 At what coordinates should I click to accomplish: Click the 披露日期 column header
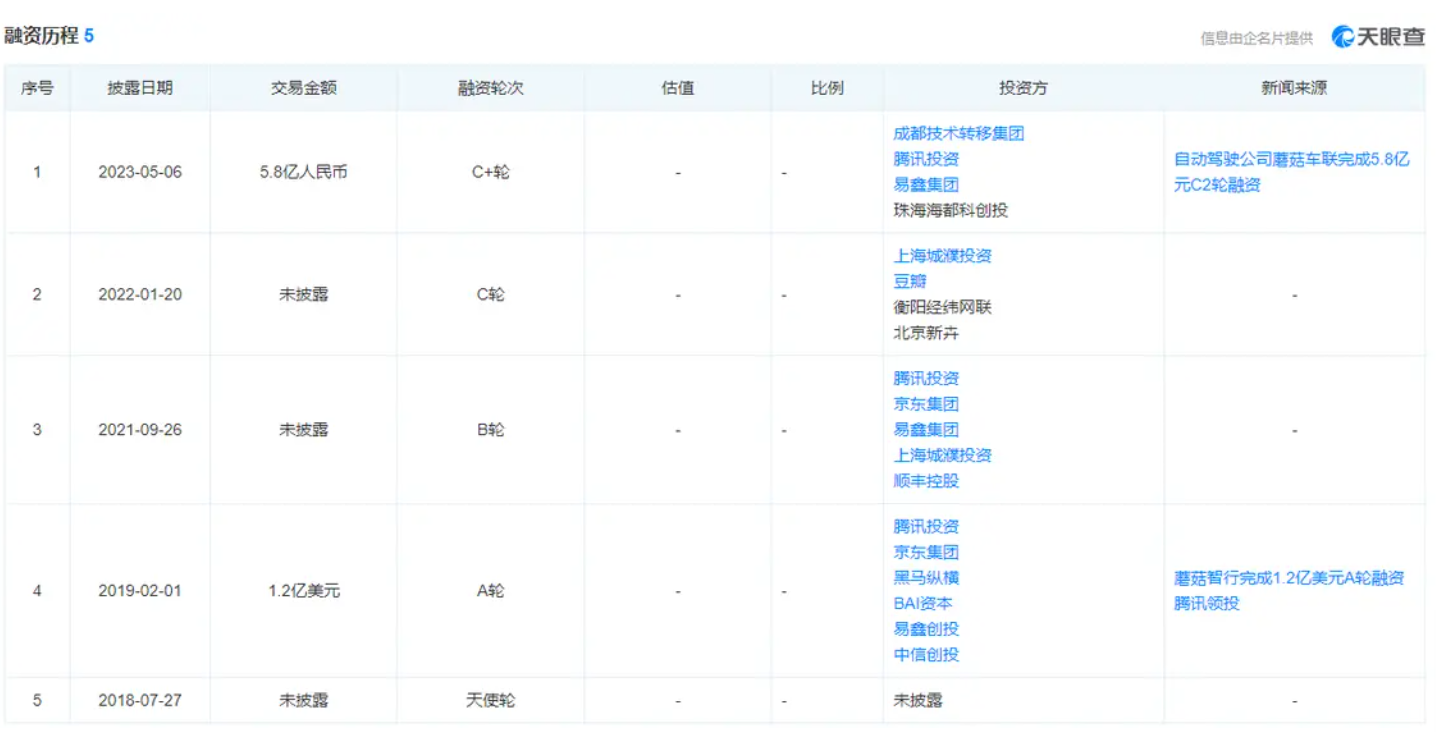pos(140,88)
